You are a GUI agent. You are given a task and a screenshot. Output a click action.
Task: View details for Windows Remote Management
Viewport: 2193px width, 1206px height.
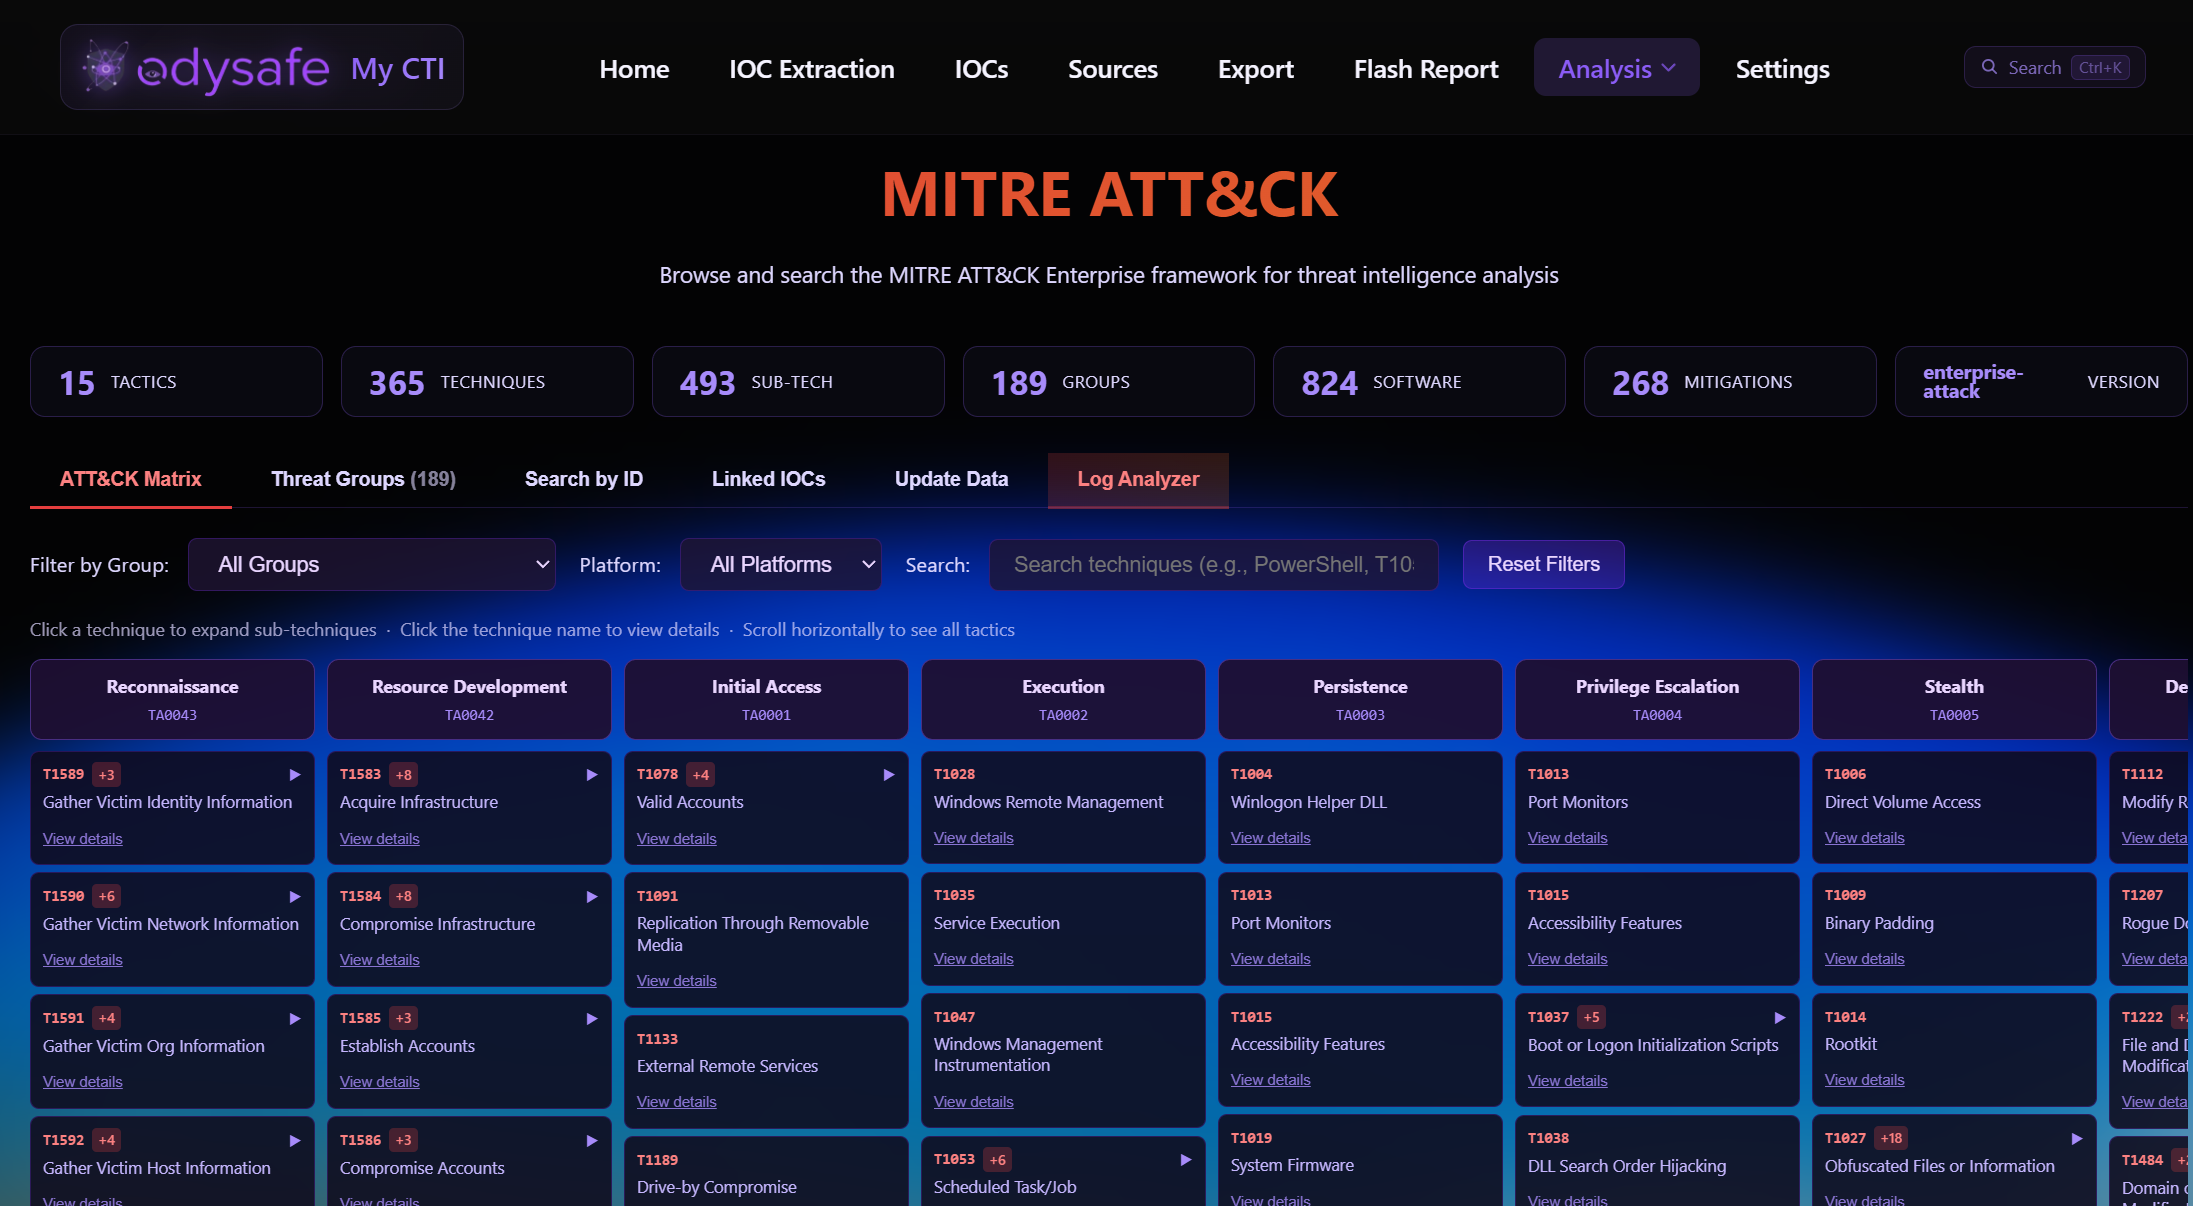click(973, 837)
